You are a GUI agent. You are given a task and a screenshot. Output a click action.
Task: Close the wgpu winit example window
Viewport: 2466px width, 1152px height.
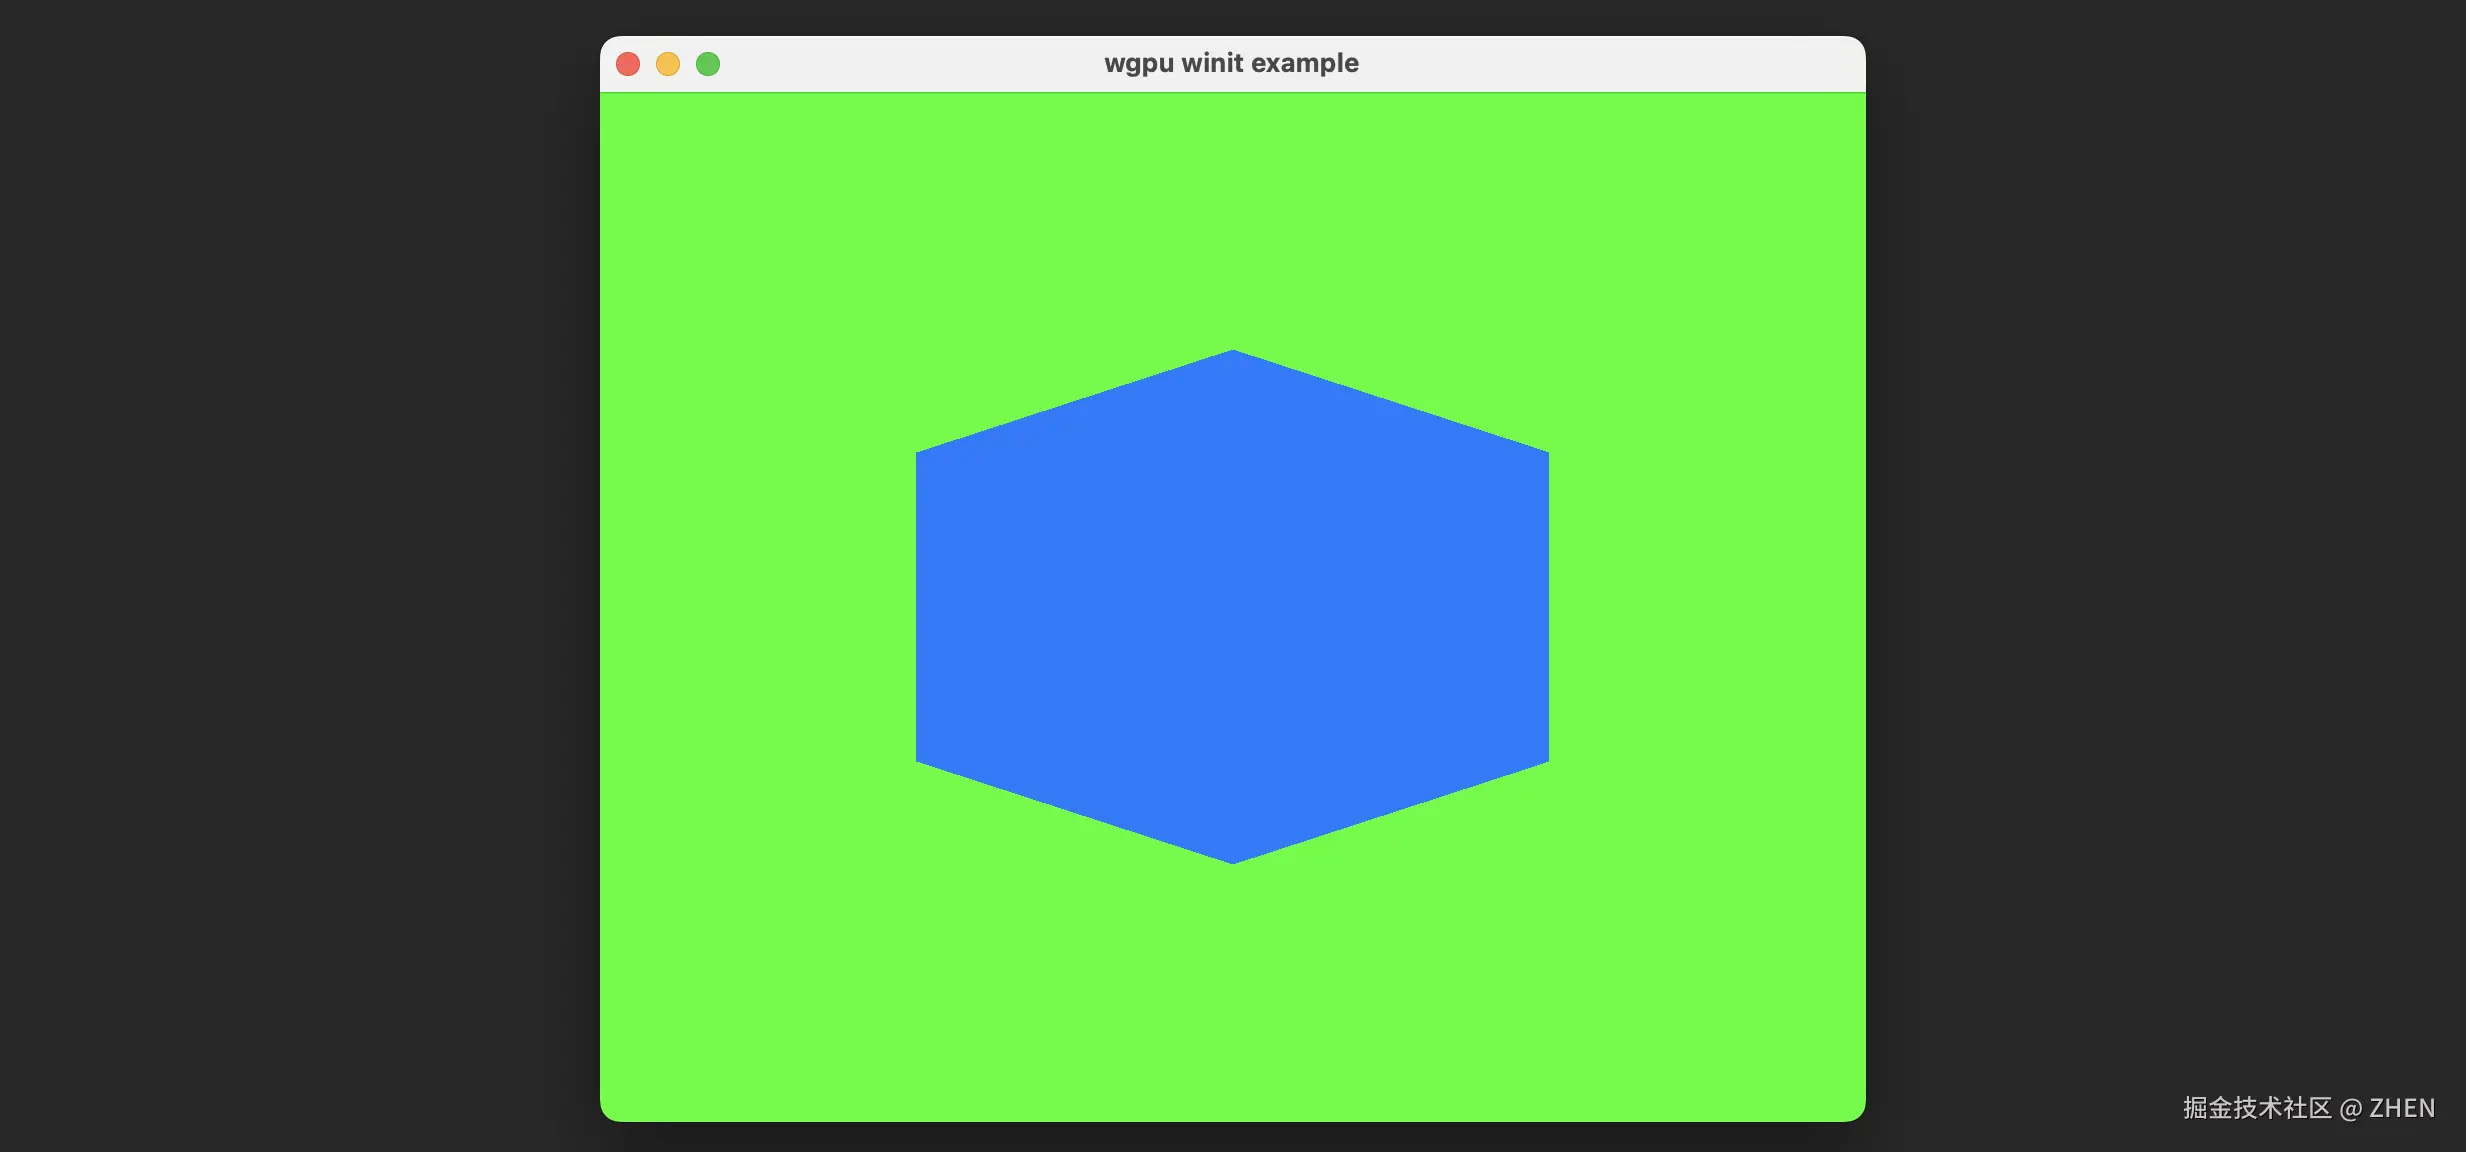click(628, 64)
